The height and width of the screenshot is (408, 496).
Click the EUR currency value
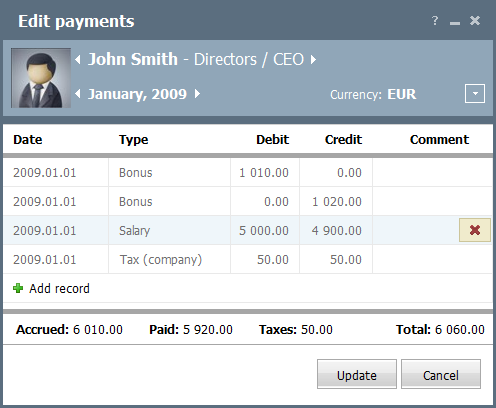pyautogui.click(x=402, y=94)
